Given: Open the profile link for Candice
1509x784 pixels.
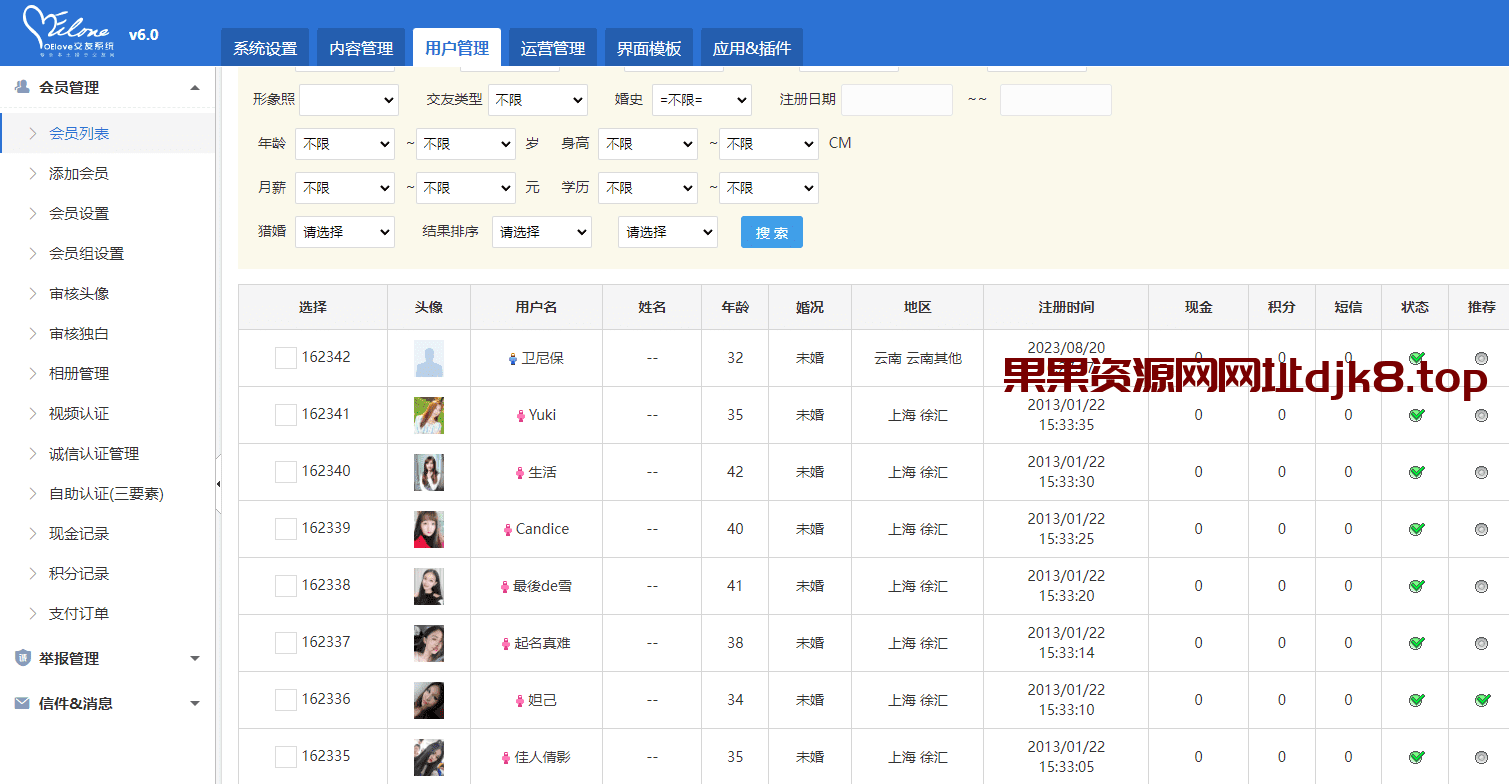Looking at the screenshot, I should 544,529.
